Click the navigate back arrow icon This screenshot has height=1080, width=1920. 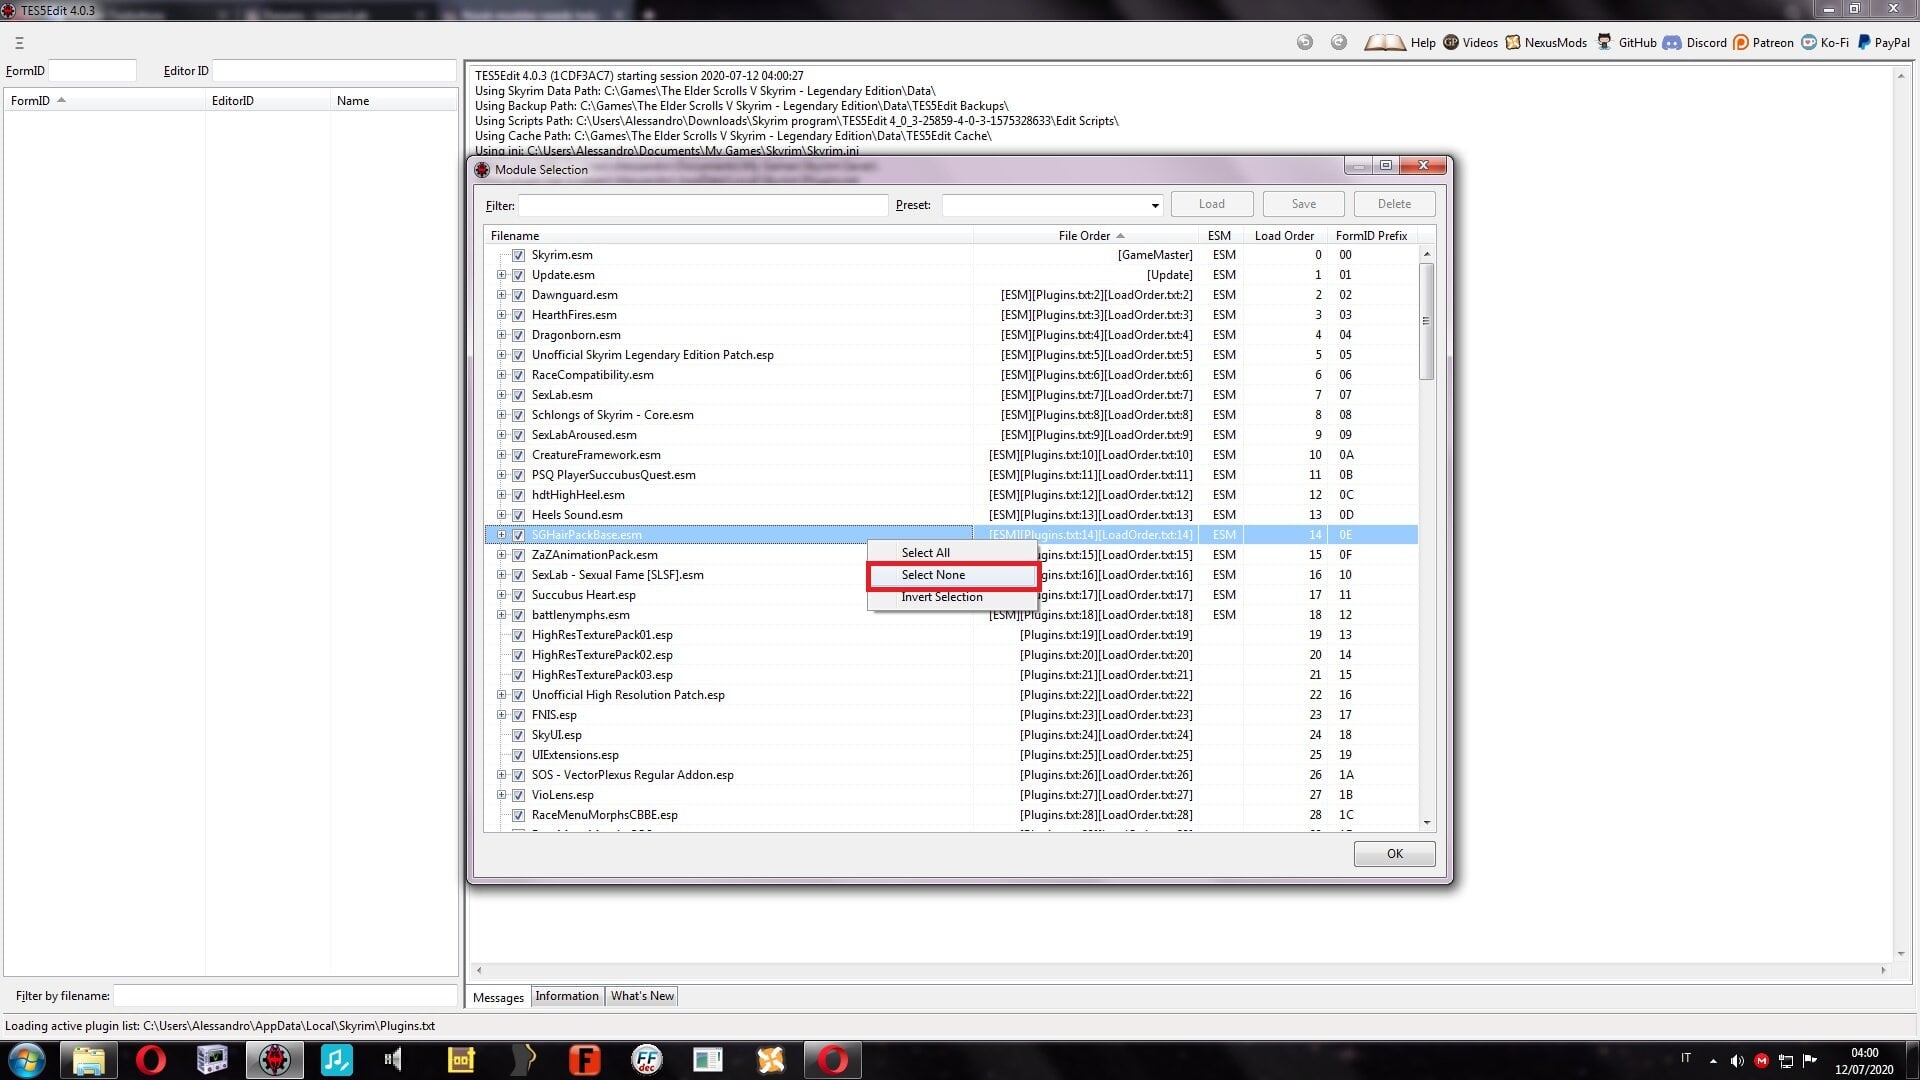coord(1305,42)
